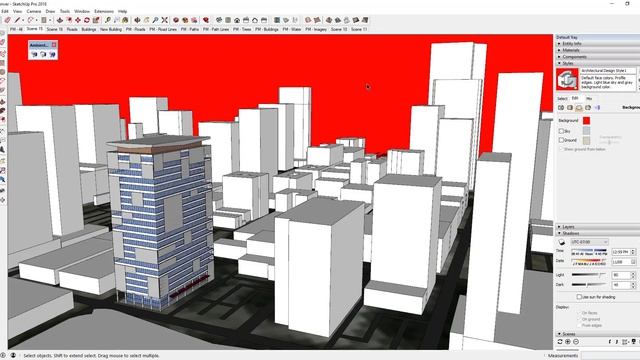The width and height of the screenshot is (640, 360).
Task: Click the shadow Time slider
Action: pyautogui.click(x=589, y=251)
